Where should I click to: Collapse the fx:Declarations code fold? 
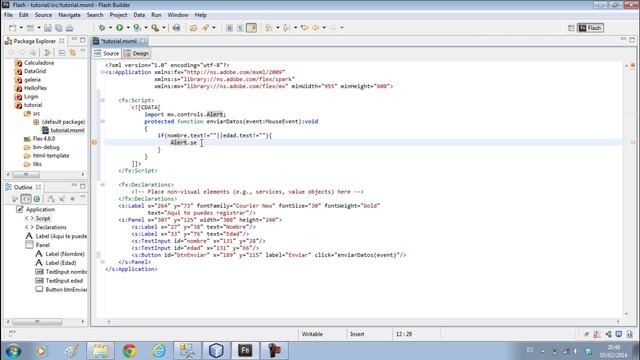pos(102,184)
